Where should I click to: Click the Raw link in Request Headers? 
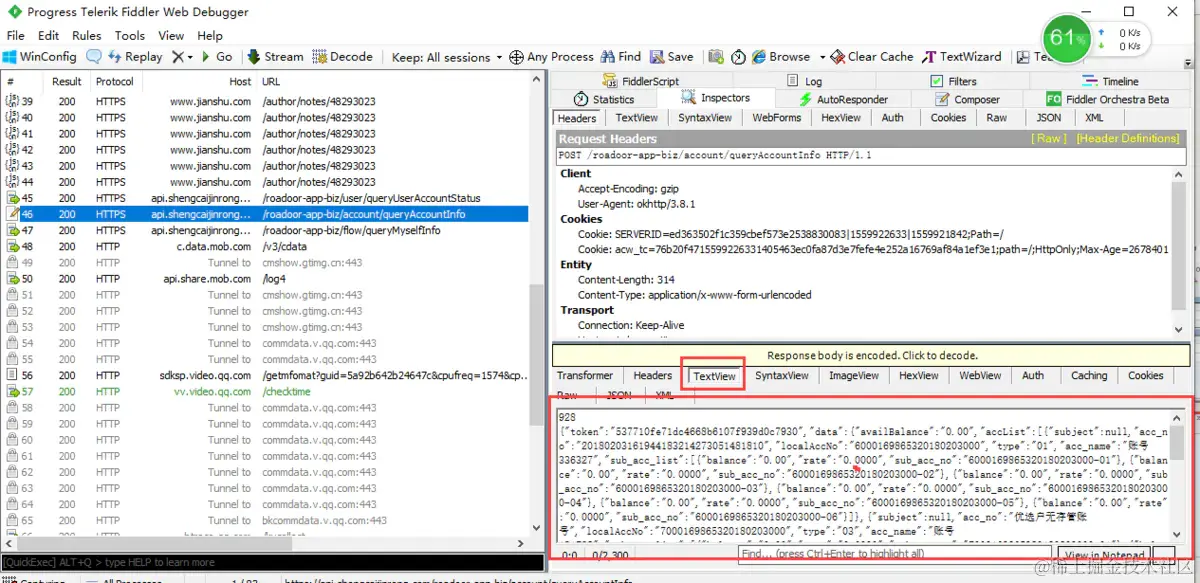pyautogui.click(x=1051, y=139)
